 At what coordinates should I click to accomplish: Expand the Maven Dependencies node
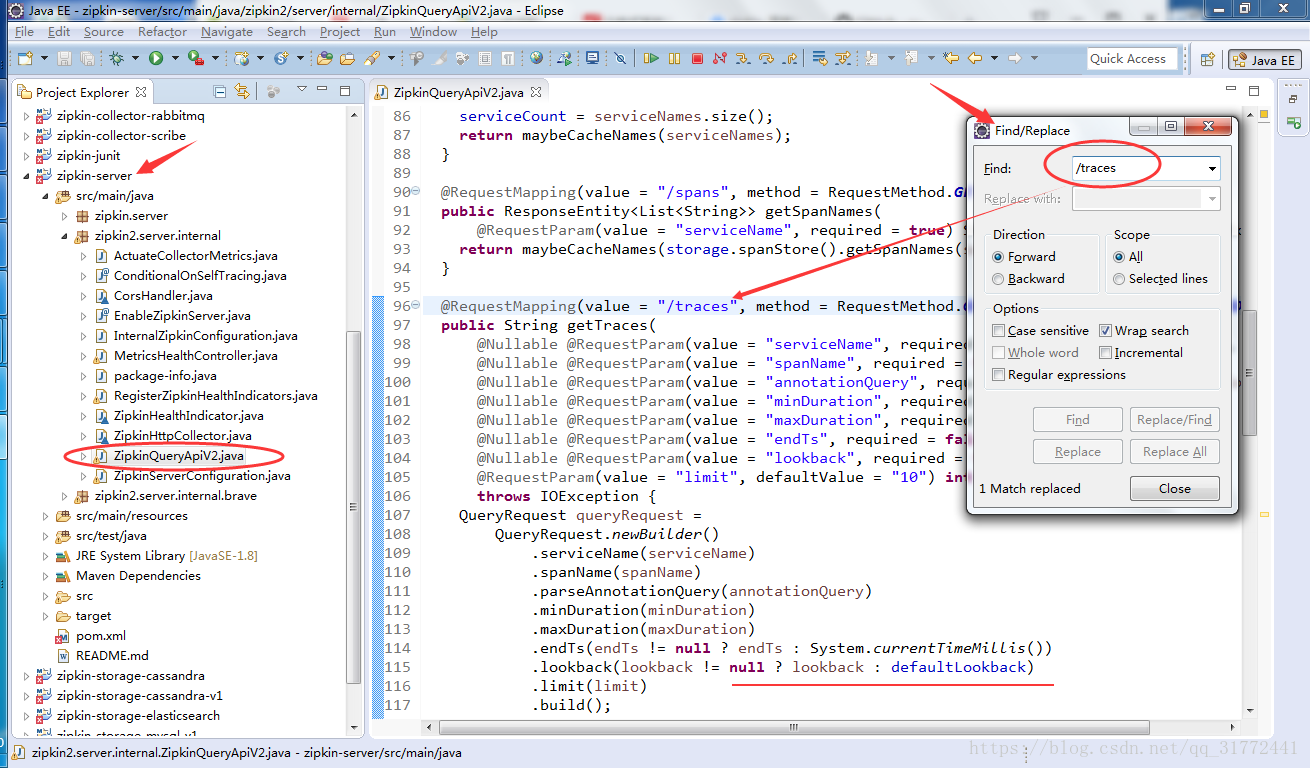coord(46,576)
